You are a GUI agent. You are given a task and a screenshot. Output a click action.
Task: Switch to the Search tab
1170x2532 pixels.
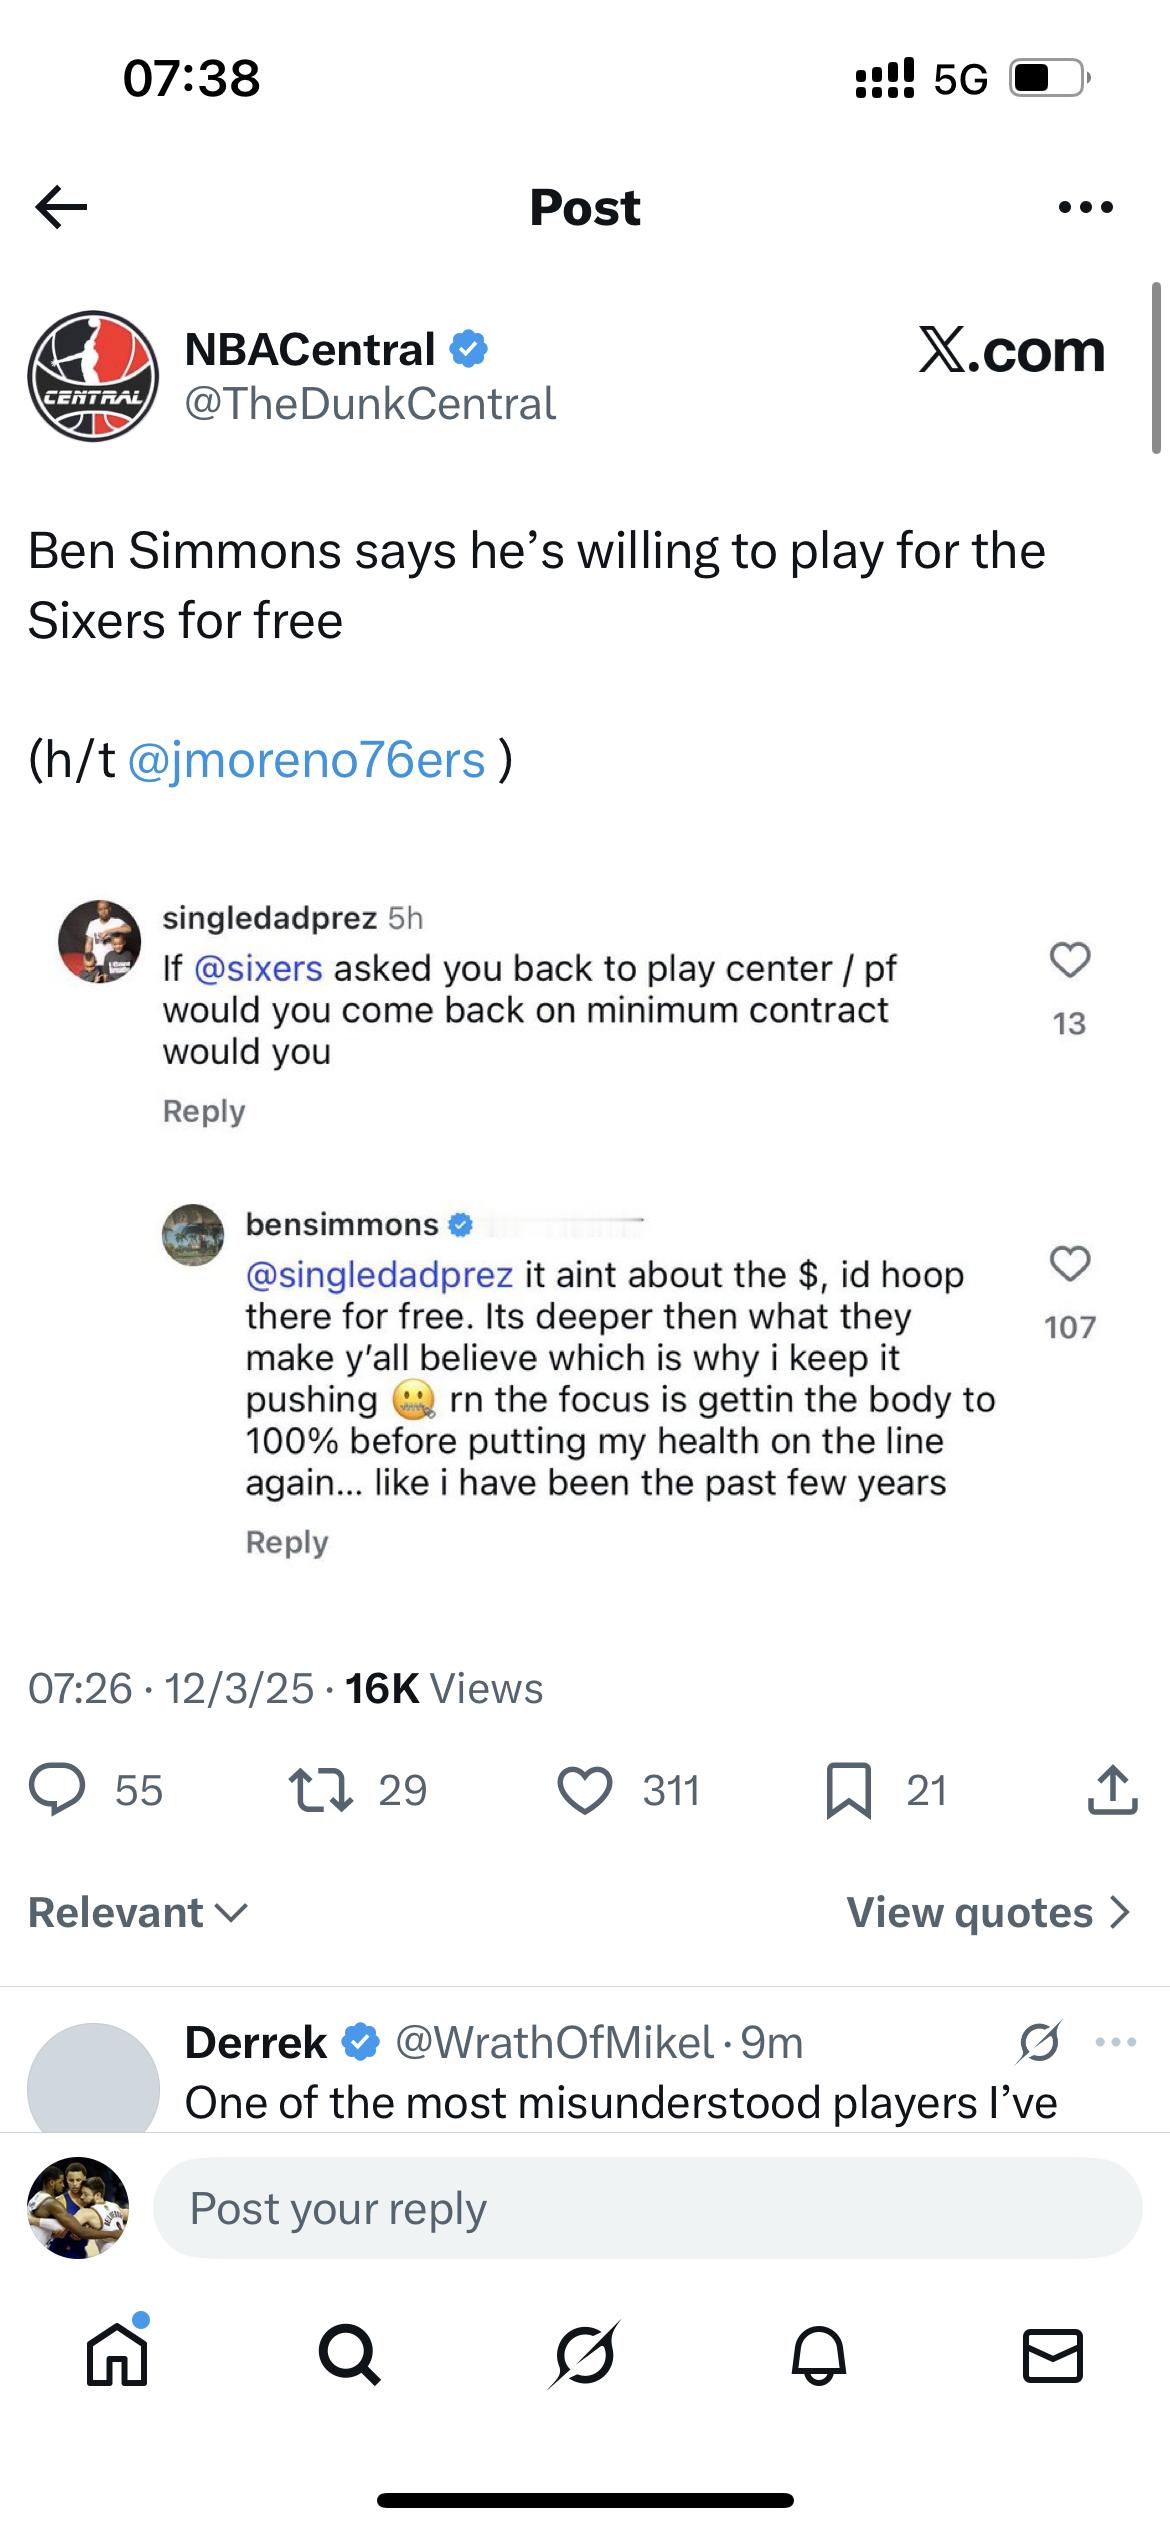coord(349,2355)
